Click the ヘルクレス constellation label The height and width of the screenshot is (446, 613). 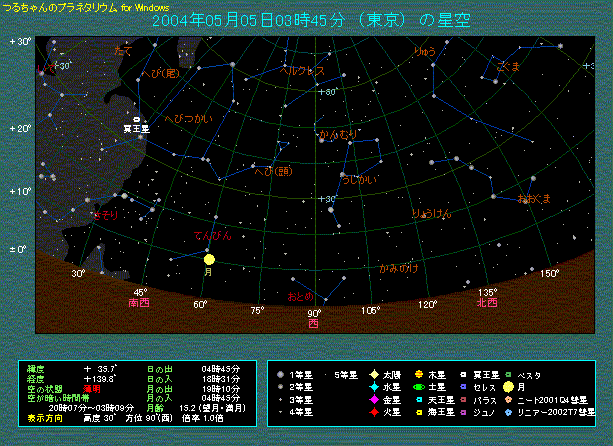pos(302,71)
